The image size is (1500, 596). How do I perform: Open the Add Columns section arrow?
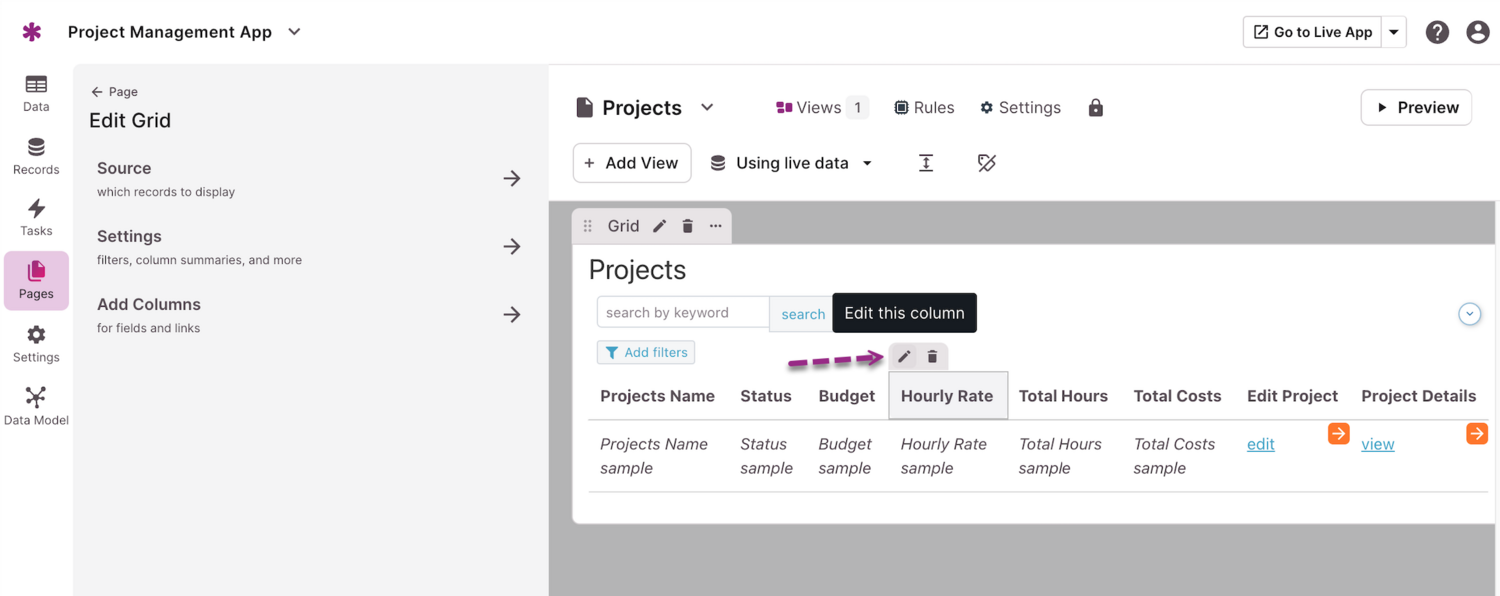512,315
